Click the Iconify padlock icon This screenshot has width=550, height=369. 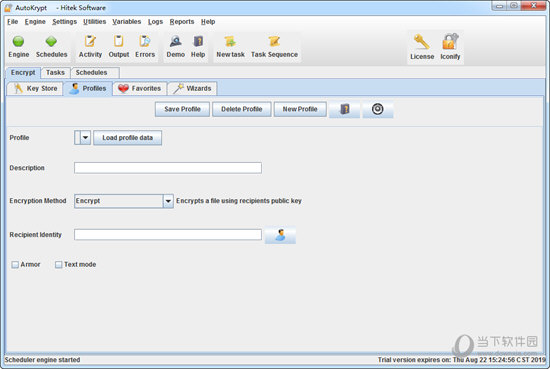click(x=450, y=42)
